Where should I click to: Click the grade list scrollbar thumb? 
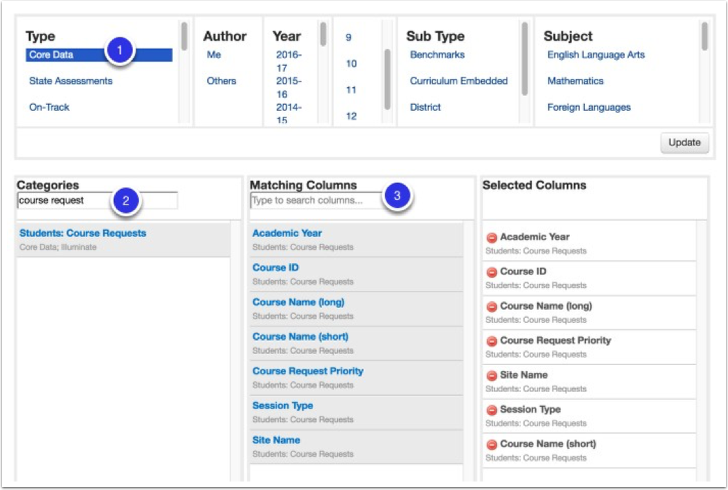click(x=387, y=79)
